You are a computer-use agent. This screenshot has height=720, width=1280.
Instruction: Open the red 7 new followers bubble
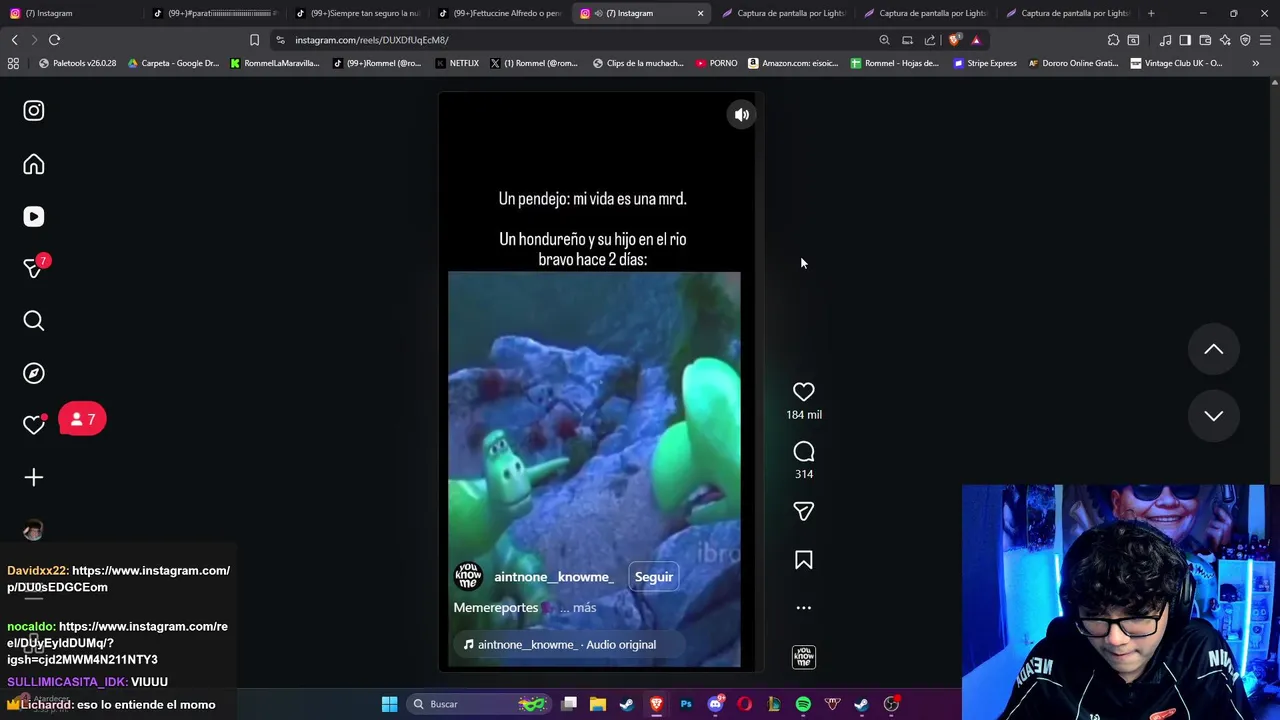click(x=82, y=419)
